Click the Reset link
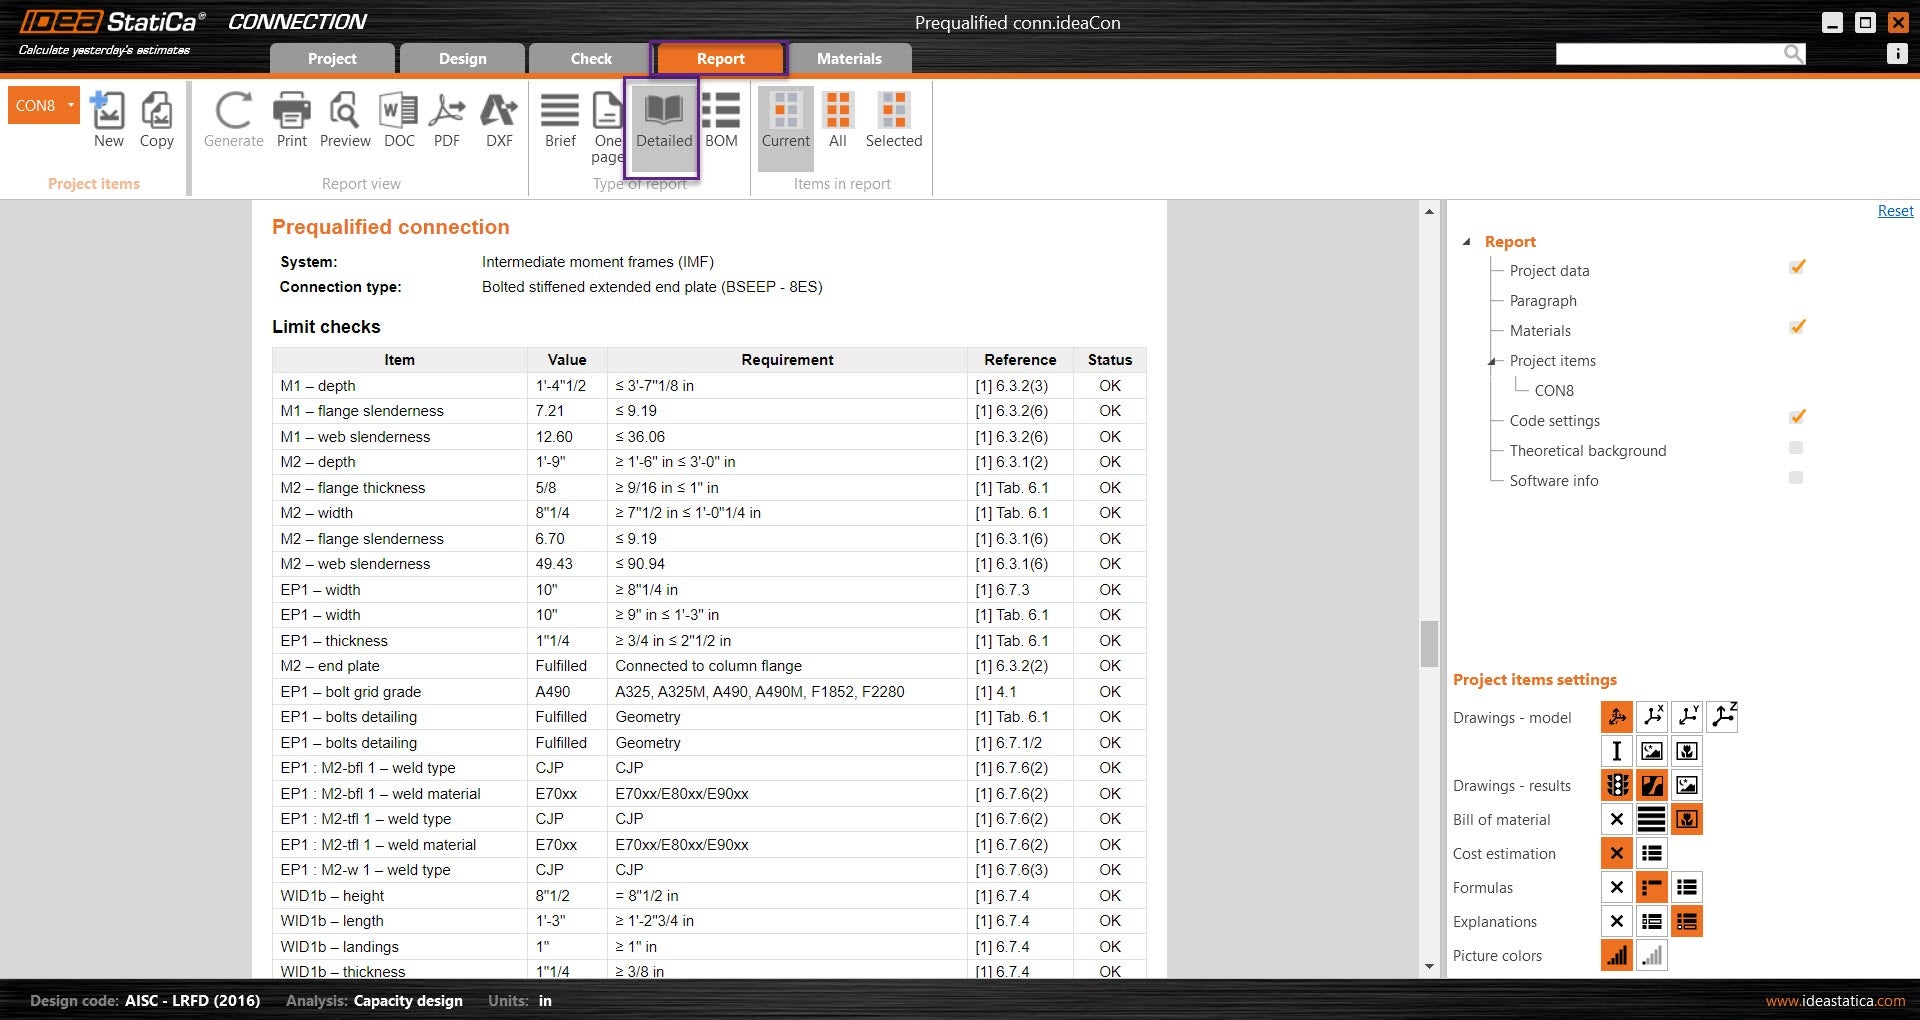 point(1895,211)
